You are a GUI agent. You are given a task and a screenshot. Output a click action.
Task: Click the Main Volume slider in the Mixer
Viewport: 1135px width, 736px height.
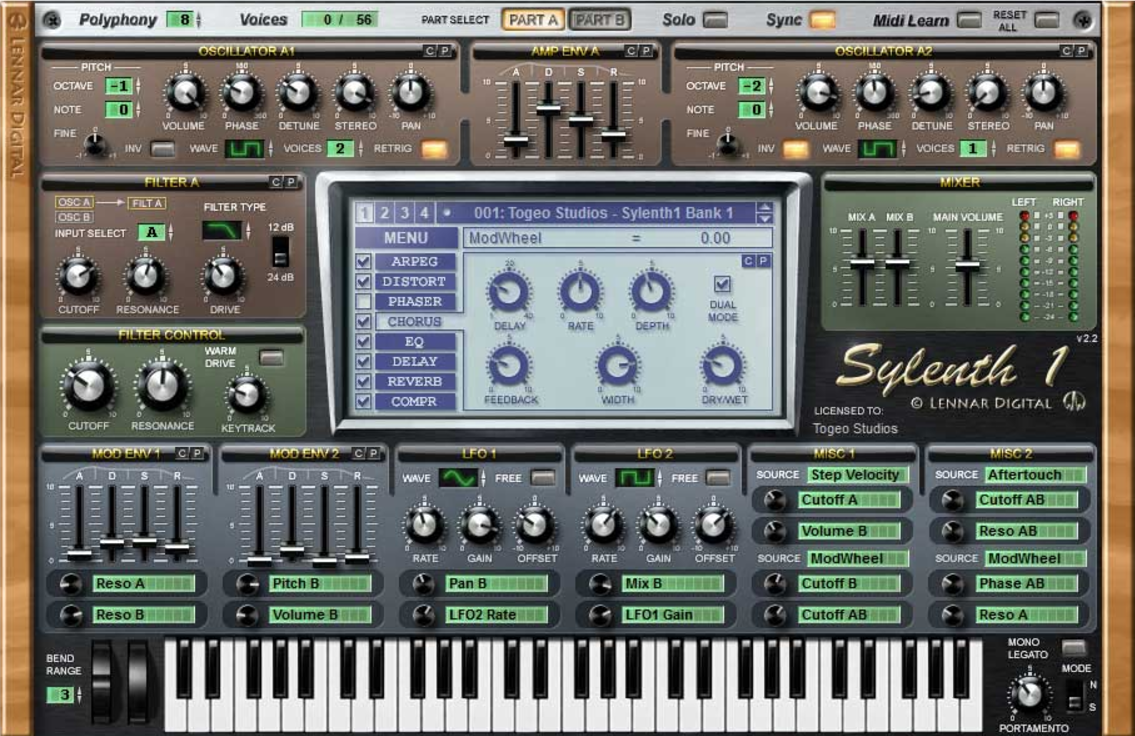(x=966, y=266)
